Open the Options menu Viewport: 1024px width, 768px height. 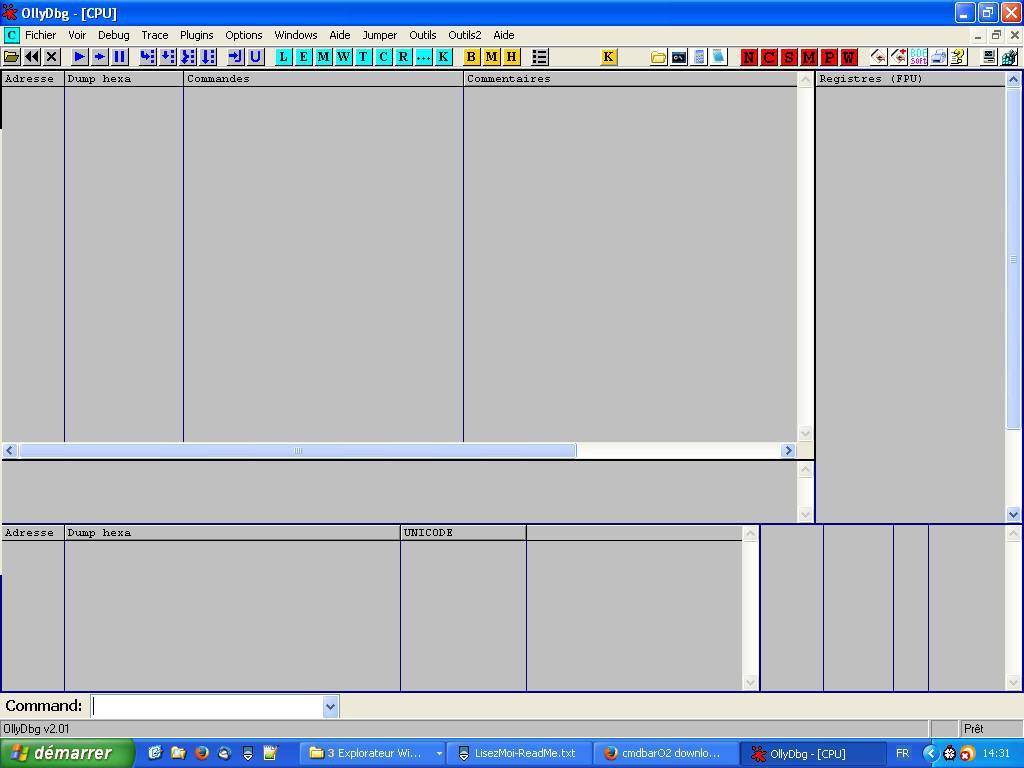coord(244,35)
